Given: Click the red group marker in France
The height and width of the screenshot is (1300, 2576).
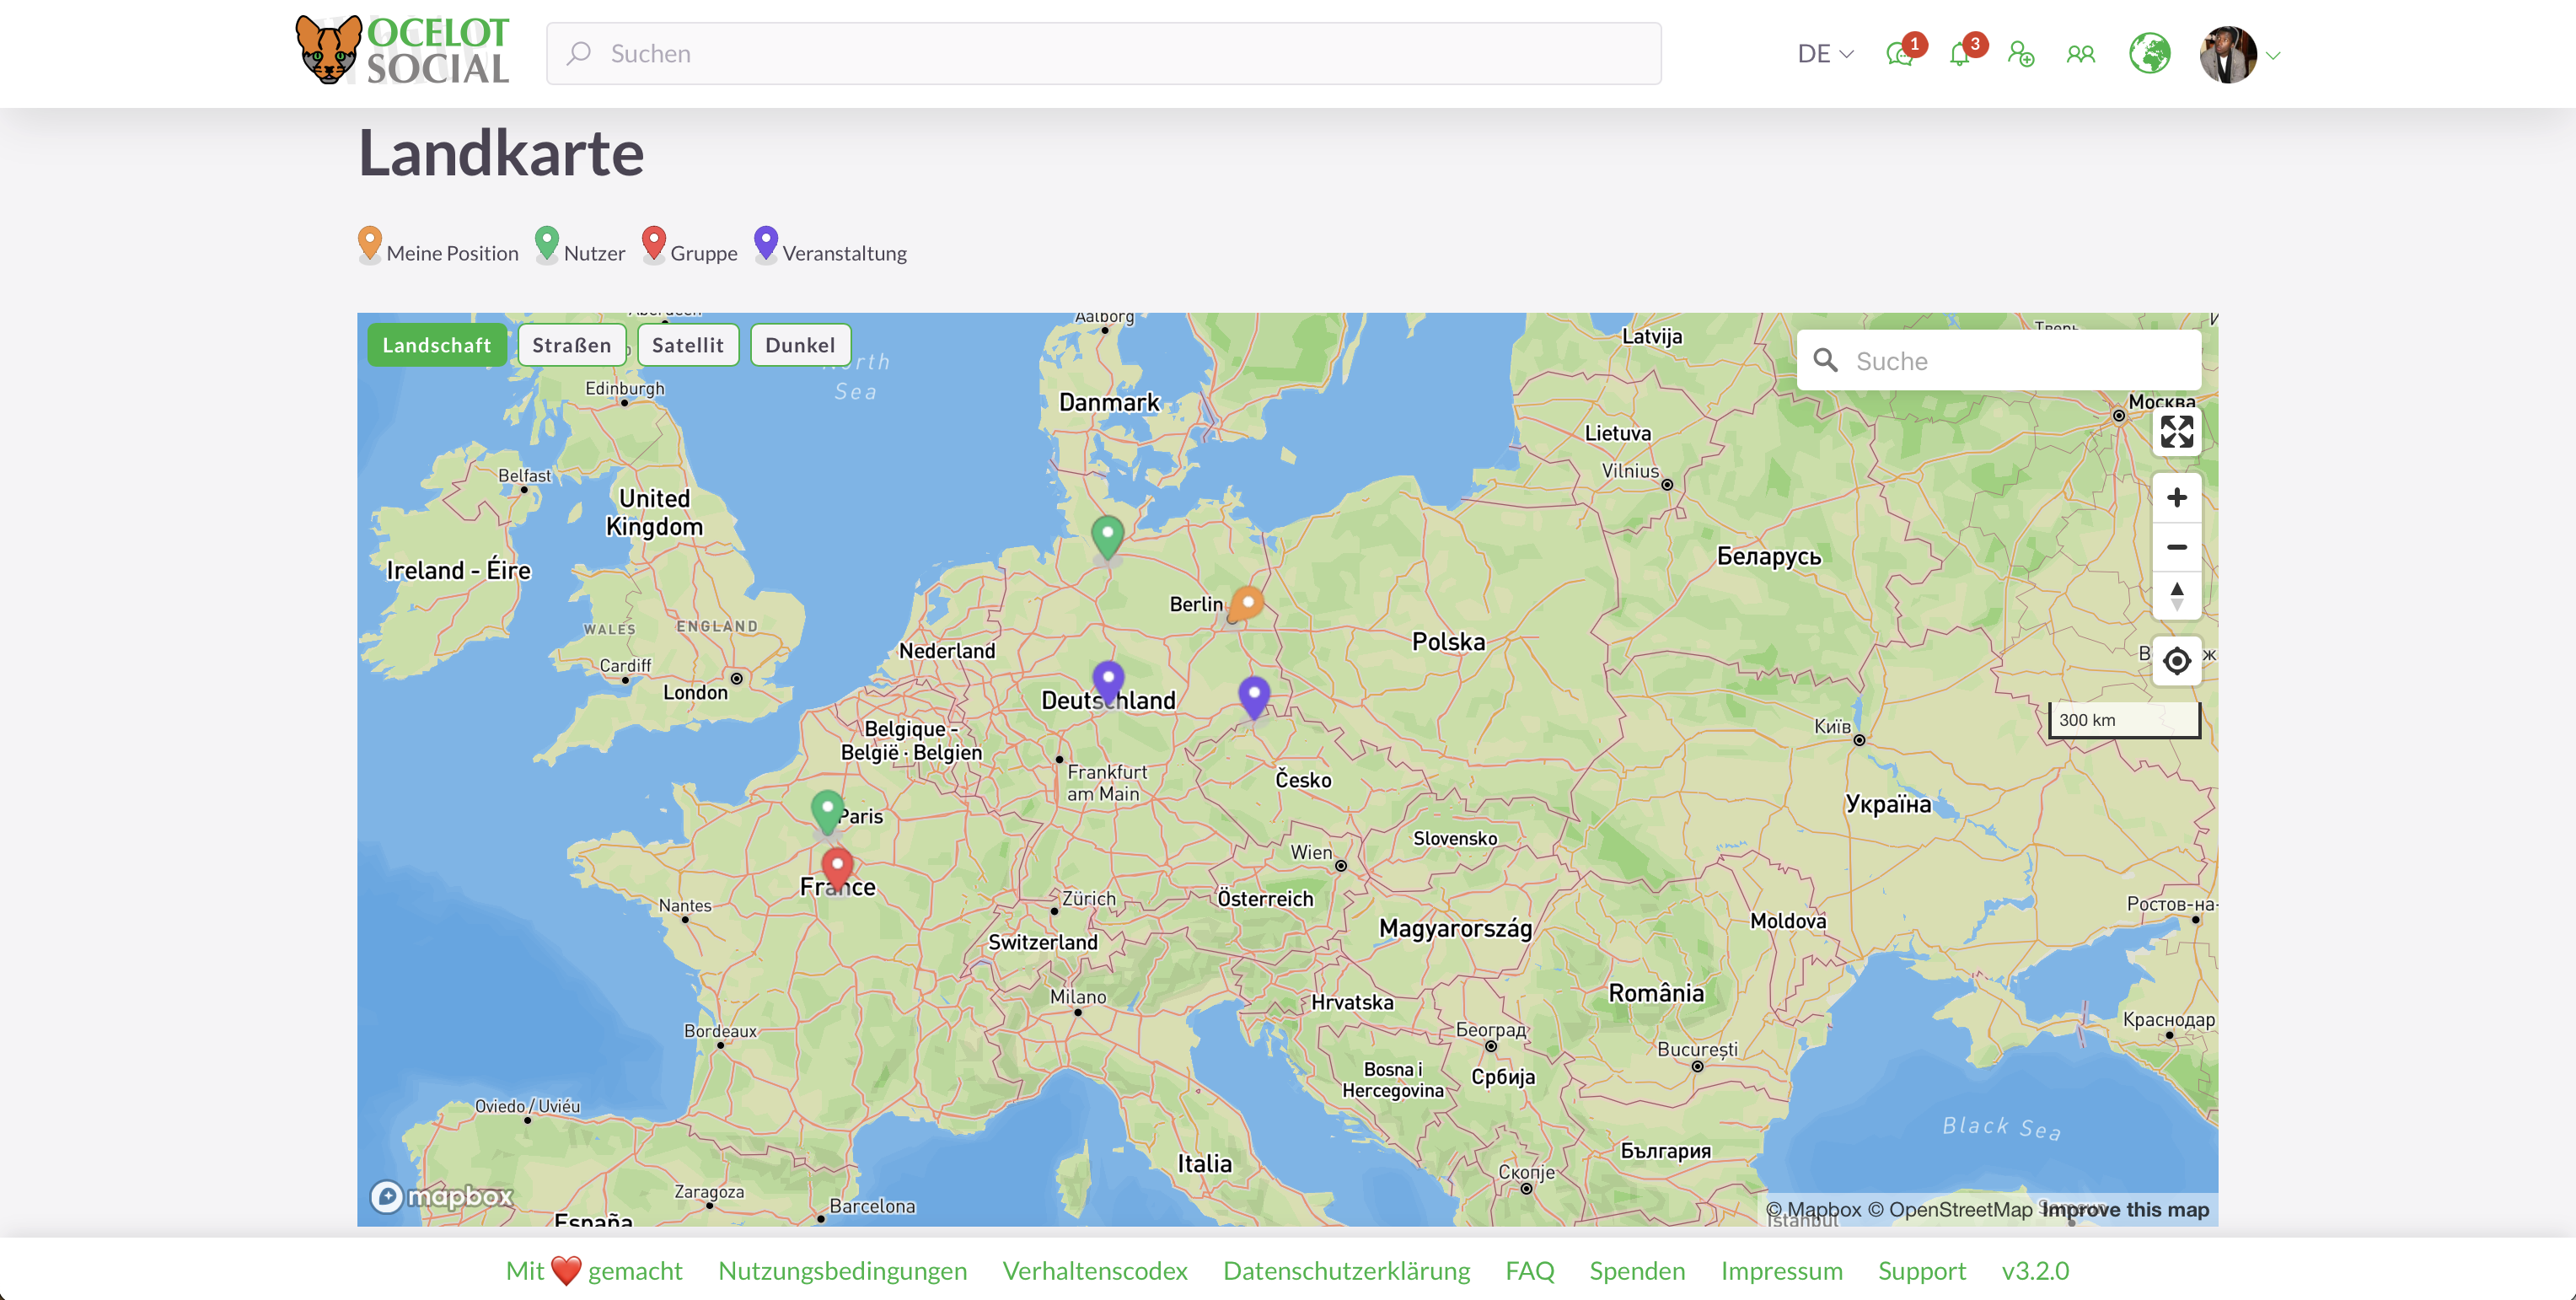Looking at the screenshot, I should 837,866.
